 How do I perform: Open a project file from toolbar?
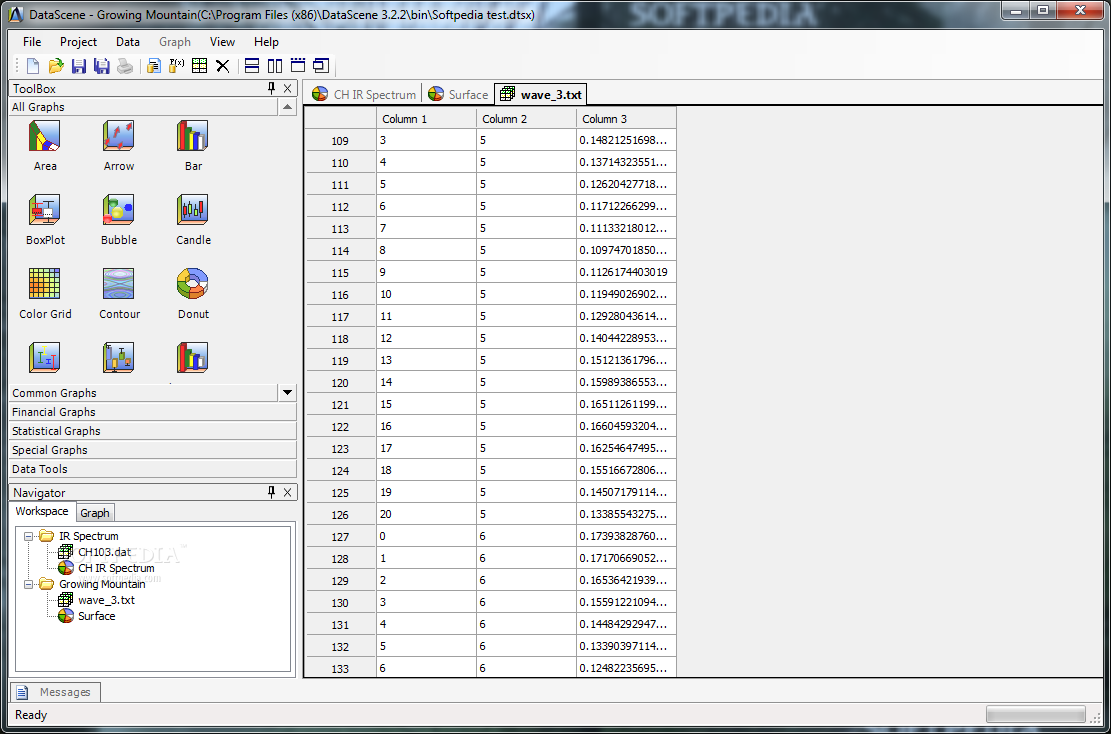point(56,66)
